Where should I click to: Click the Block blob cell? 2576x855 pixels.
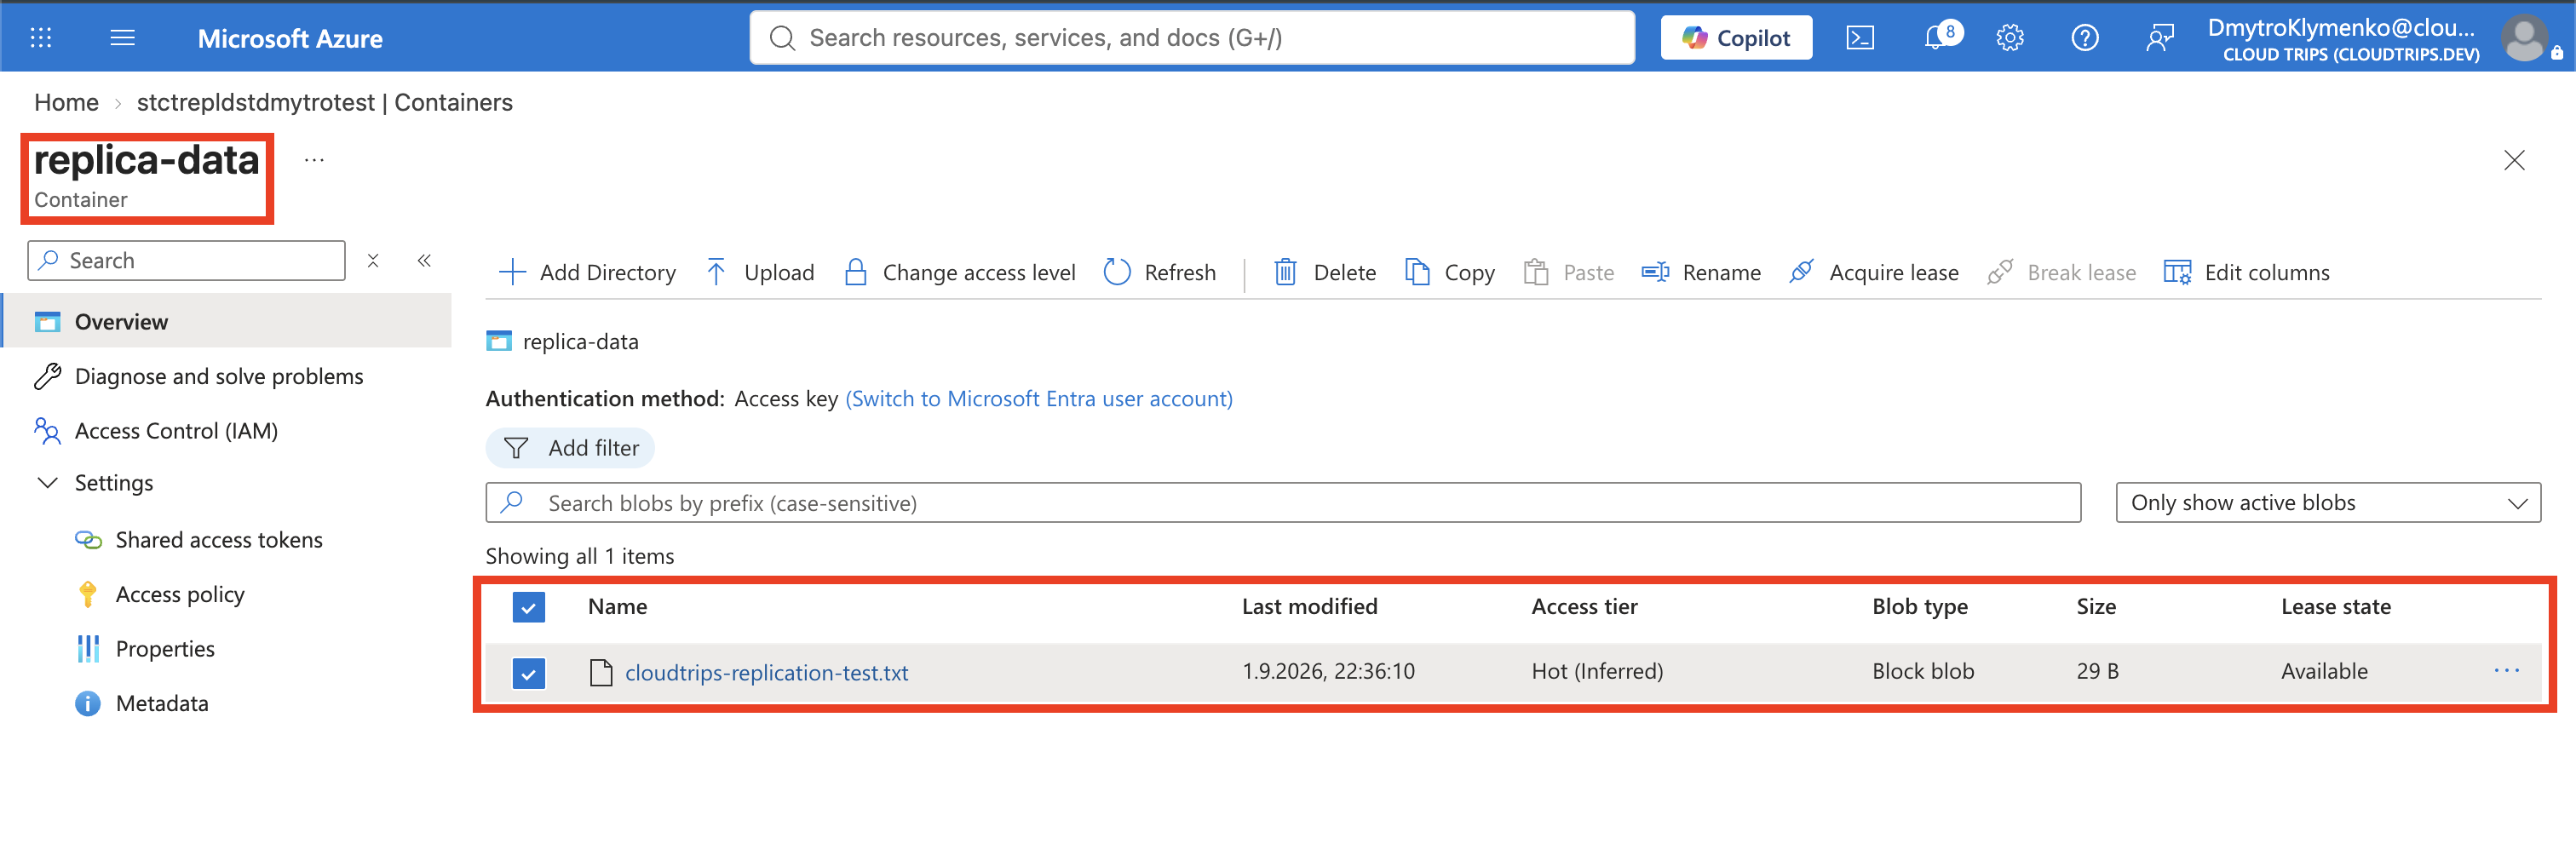click(1923, 671)
